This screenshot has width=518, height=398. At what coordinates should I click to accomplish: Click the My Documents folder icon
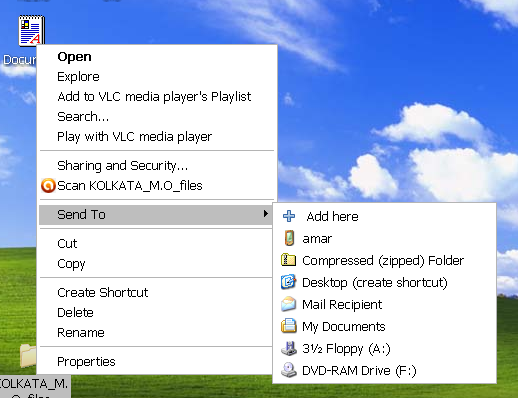tap(289, 326)
